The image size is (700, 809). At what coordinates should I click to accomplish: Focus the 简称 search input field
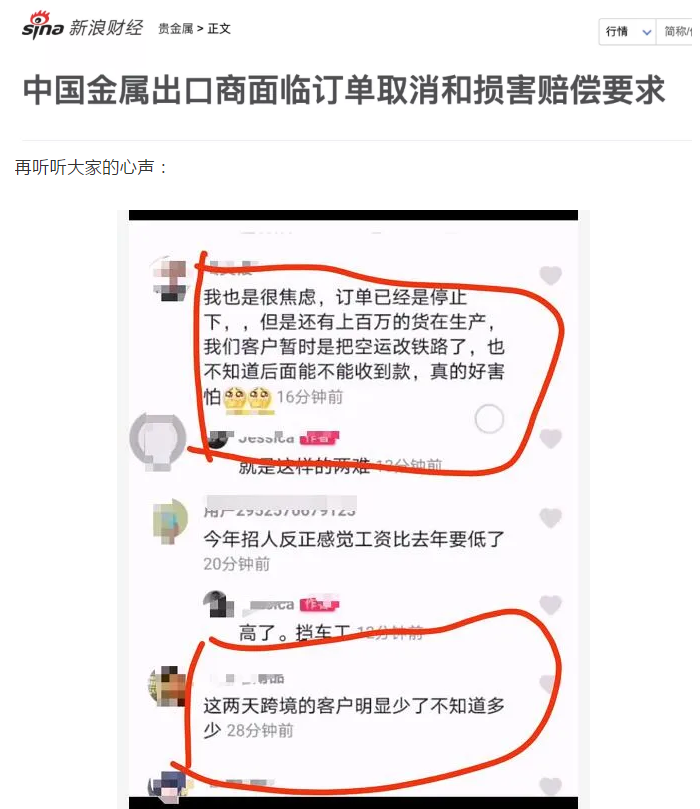(675, 32)
